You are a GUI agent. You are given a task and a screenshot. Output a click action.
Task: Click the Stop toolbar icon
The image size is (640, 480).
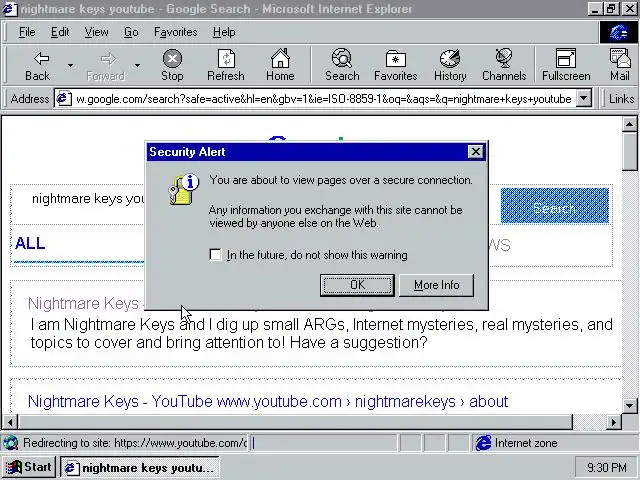pos(172,65)
